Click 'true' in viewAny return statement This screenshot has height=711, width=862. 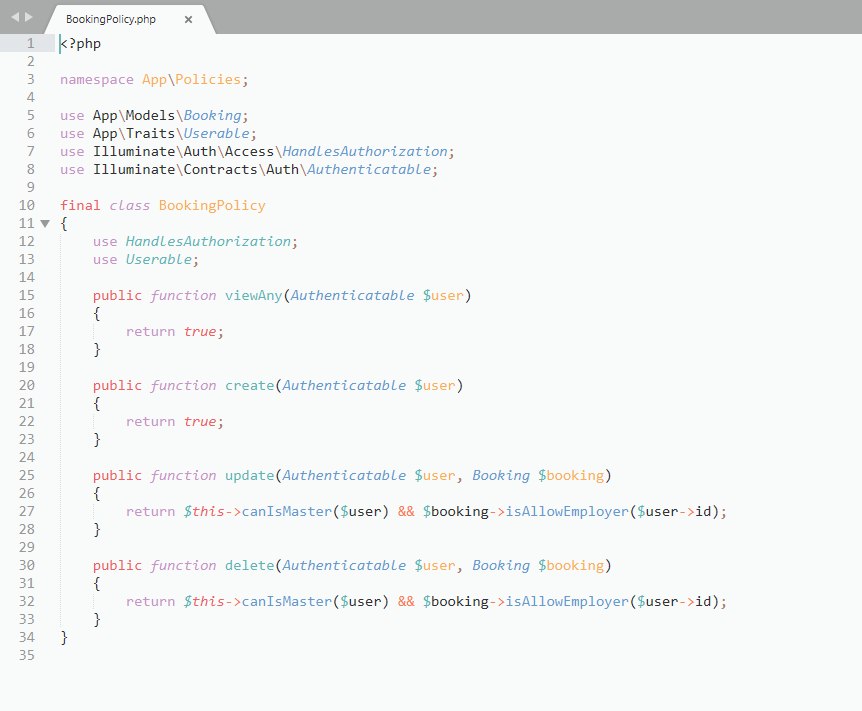pyautogui.click(x=200, y=331)
